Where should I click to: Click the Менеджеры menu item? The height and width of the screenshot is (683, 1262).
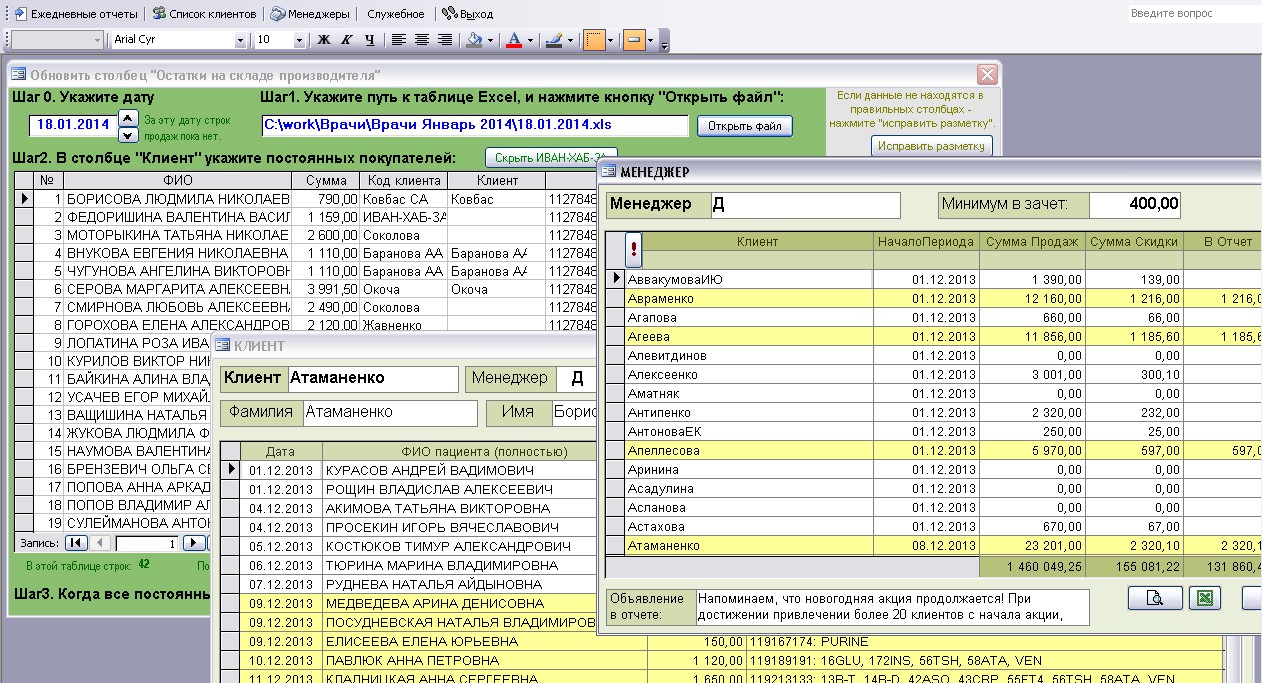[x=311, y=14]
